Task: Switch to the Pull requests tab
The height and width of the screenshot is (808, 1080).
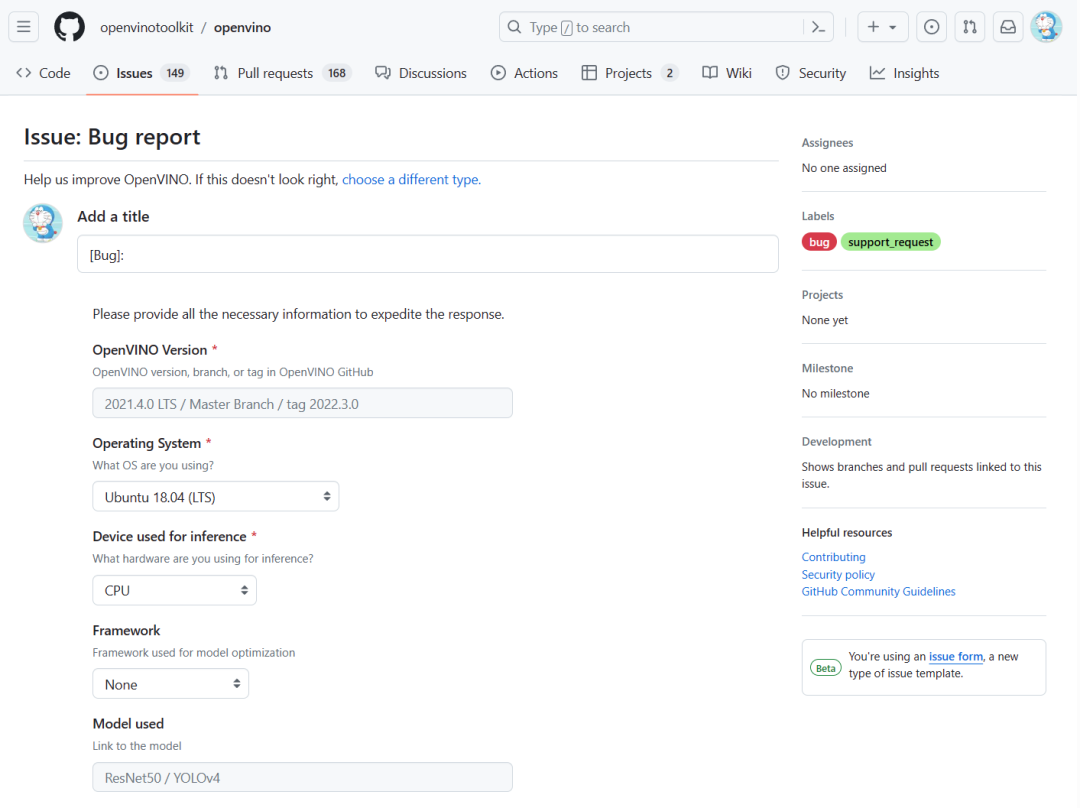Action: tap(275, 73)
